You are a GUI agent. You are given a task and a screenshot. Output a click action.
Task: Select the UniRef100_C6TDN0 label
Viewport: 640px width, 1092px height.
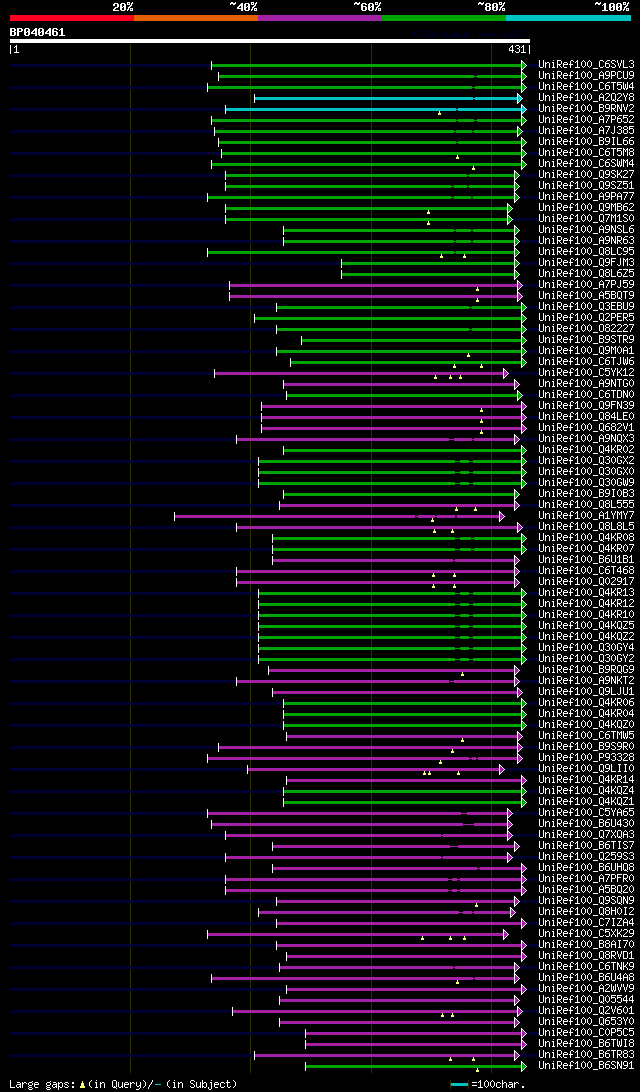(586, 395)
